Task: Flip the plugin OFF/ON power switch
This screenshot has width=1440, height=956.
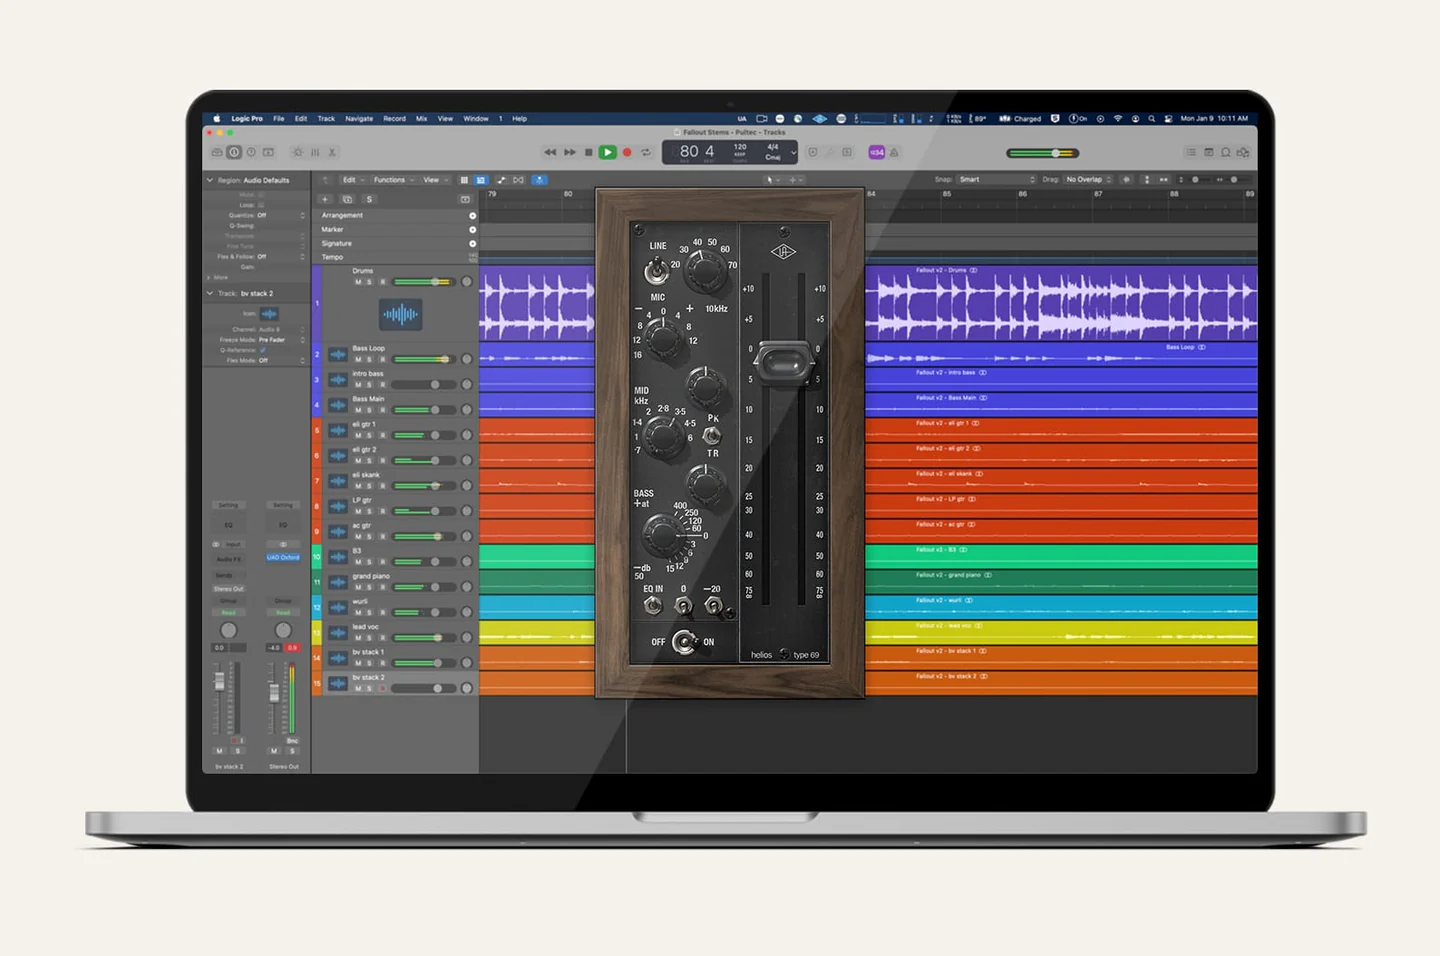Action: 684,642
